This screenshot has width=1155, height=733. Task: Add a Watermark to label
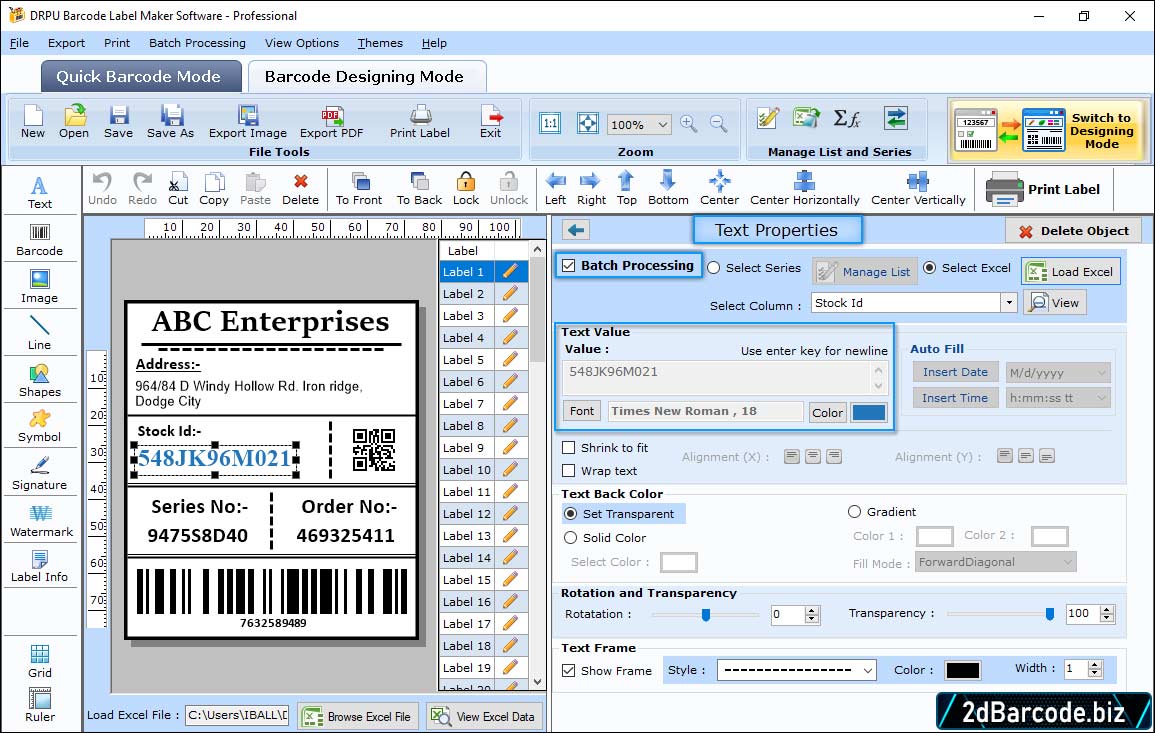coord(41,521)
